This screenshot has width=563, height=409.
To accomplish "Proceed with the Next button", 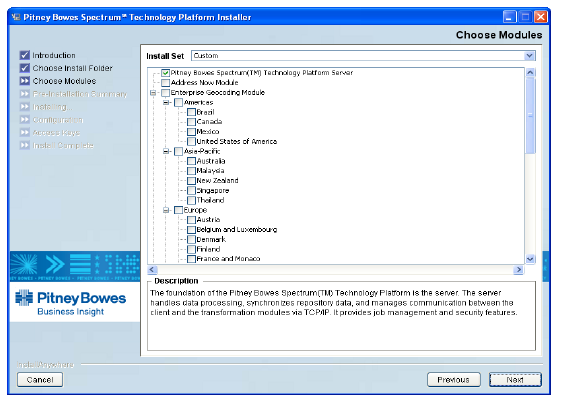I will click(x=515, y=380).
